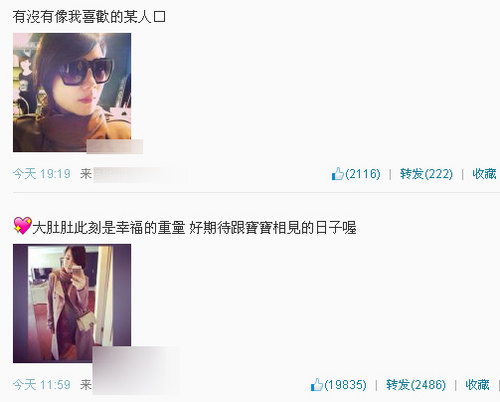This screenshot has height=402, width=500.
Task: Click the 来 label beside 今天 19:19
Action: [86, 174]
